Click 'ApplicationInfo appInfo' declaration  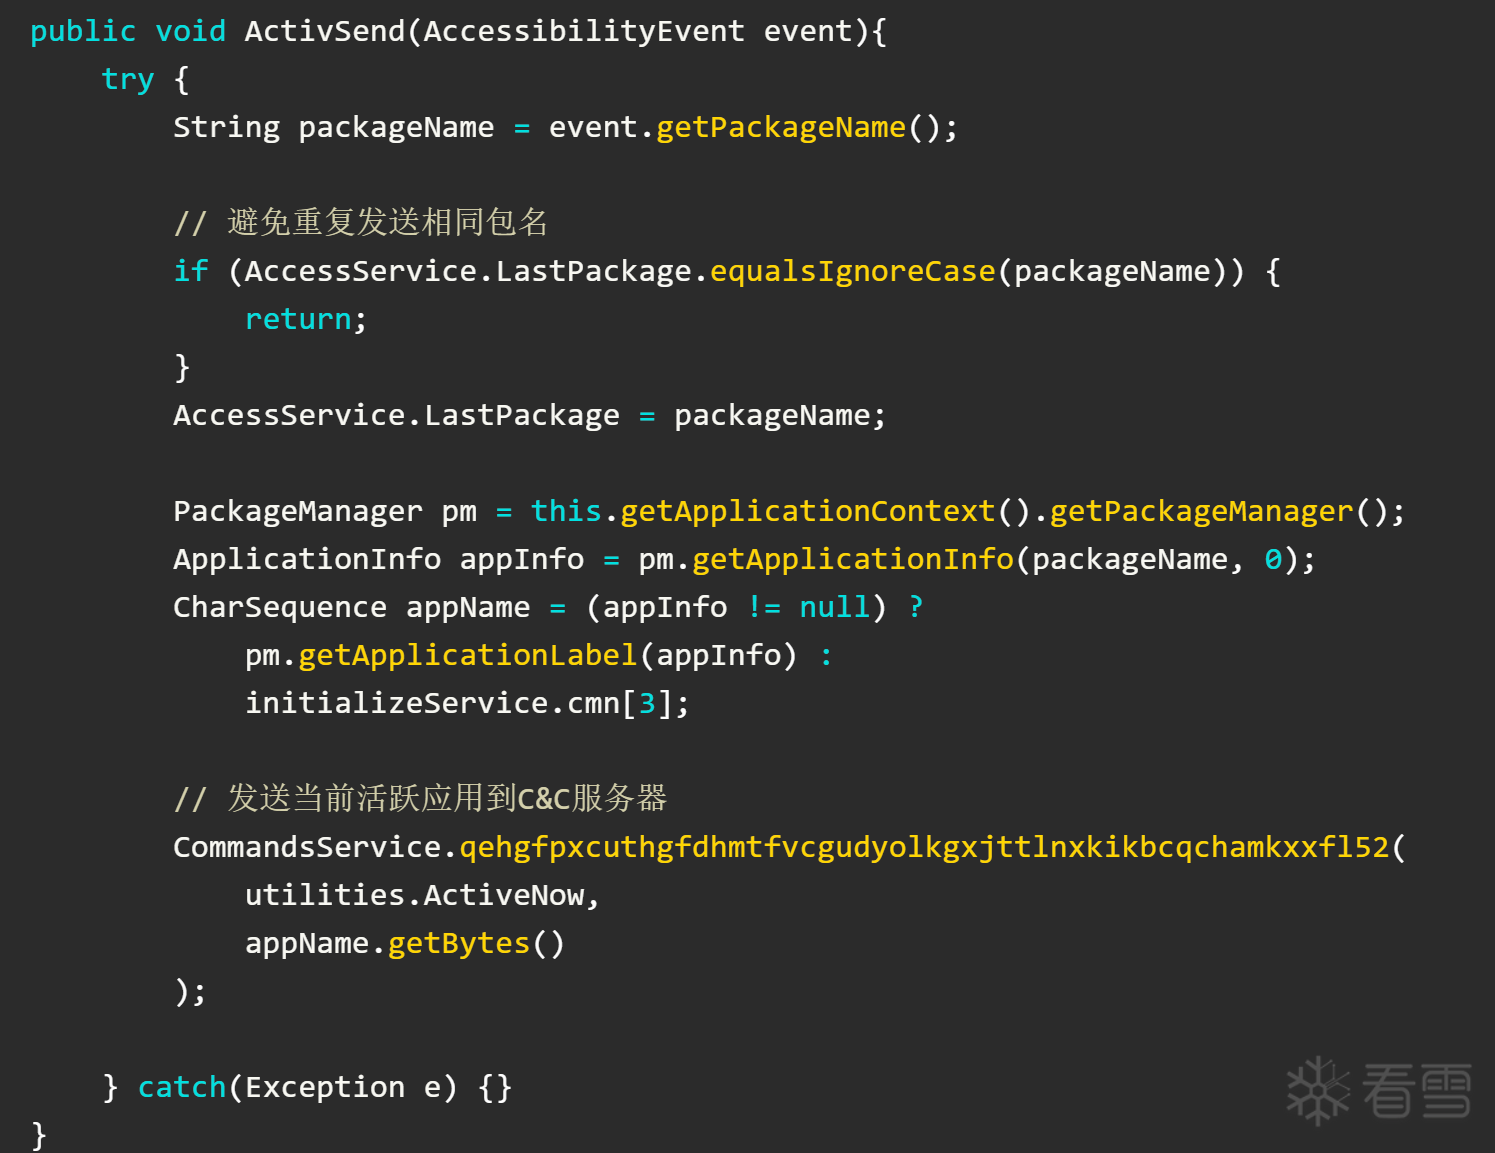pyautogui.click(x=379, y=559)
